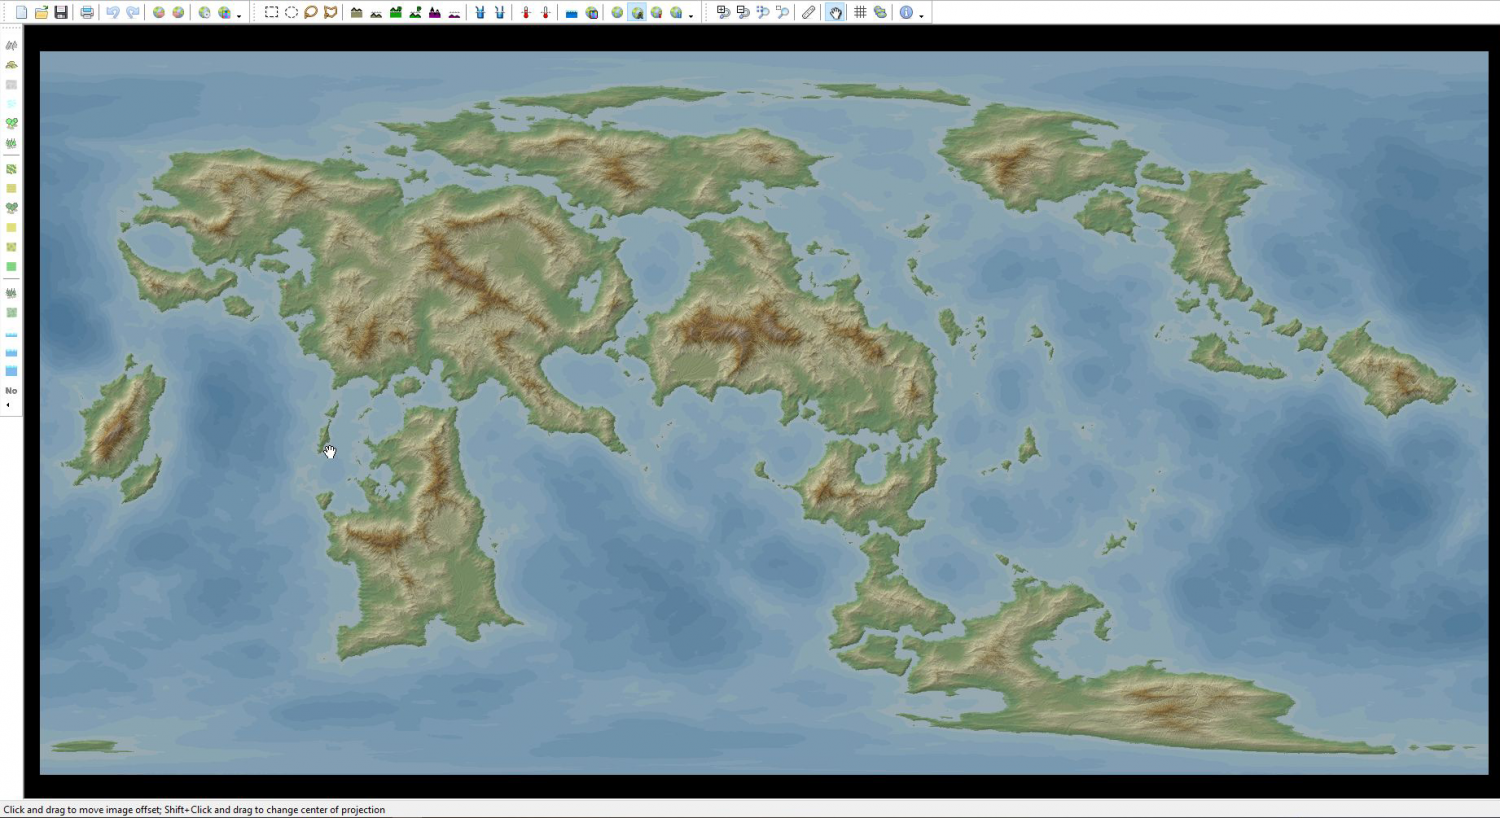Image resolution: width=1500 pixels, height=818 pixels.
Task: Click the zoom-in magnifier icon
Action: click(723, 12)
